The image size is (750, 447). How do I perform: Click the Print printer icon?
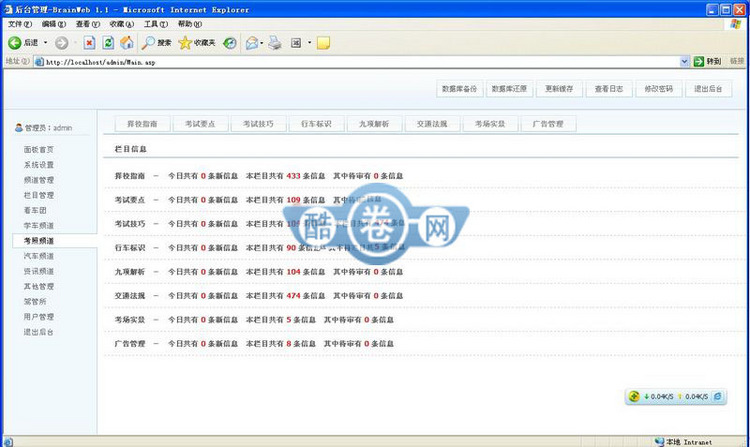pos(275,43)
